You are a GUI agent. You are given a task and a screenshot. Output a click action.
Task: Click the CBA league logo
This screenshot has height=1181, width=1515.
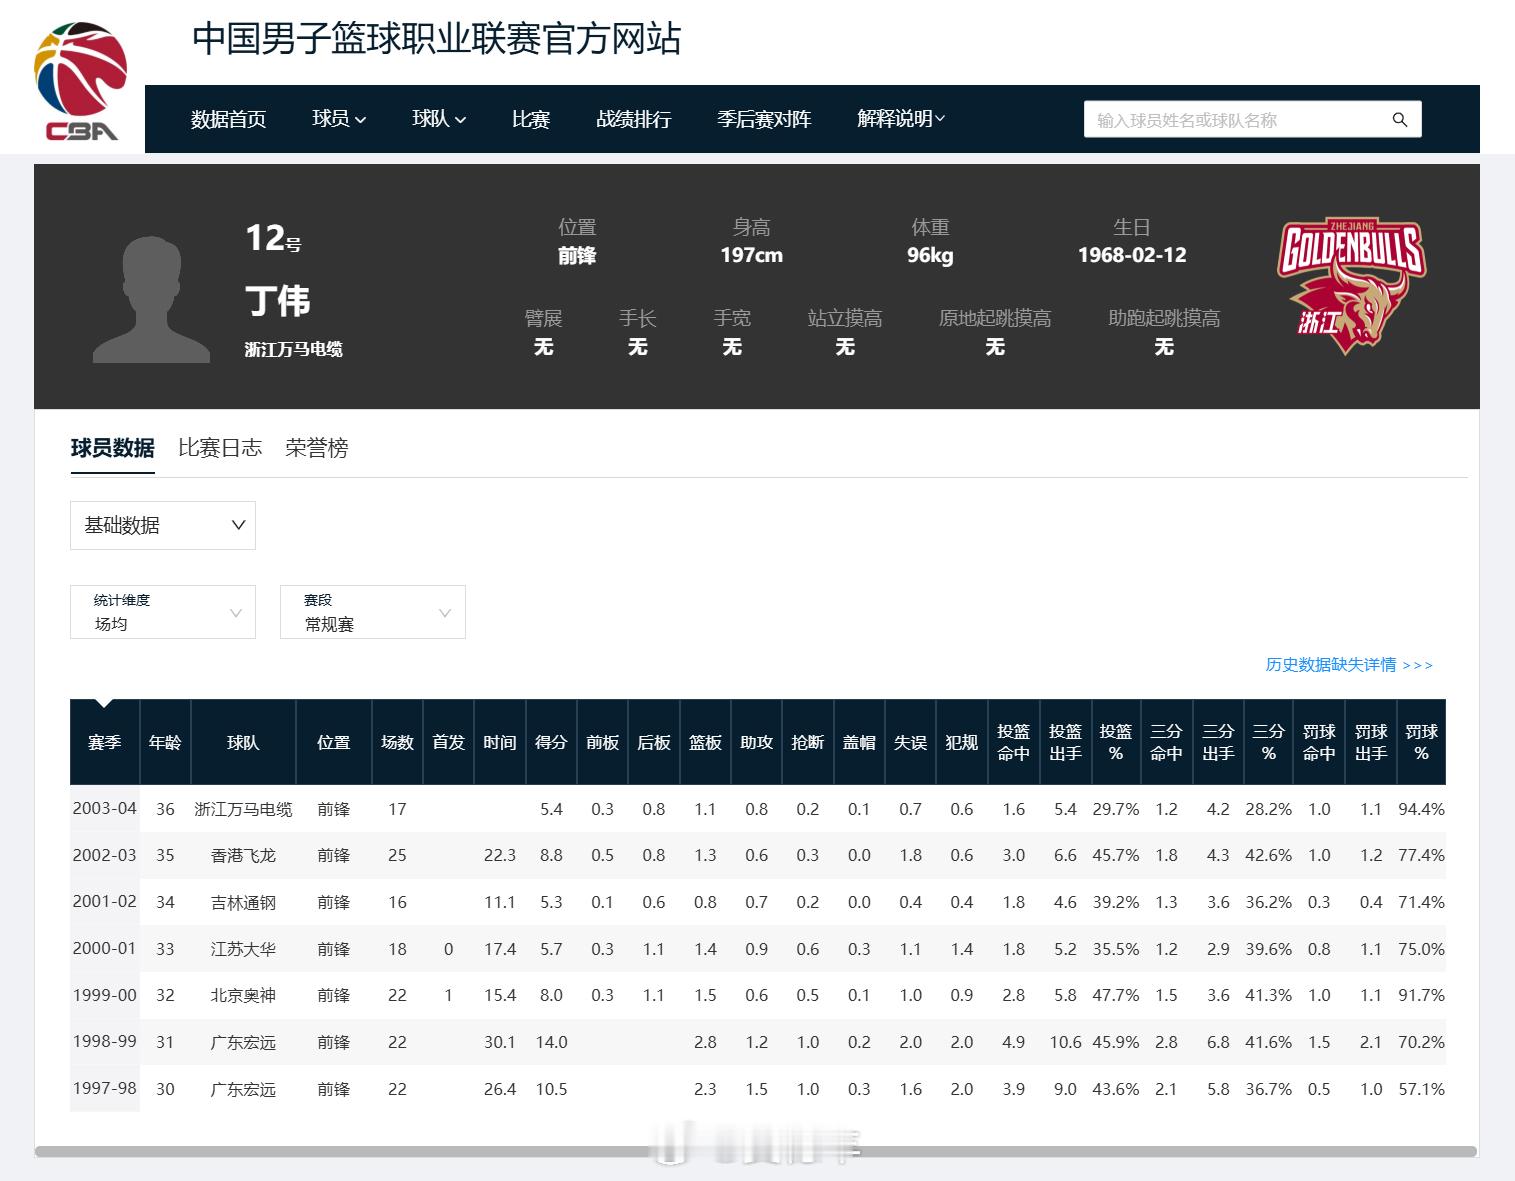(x=81, y=81)
